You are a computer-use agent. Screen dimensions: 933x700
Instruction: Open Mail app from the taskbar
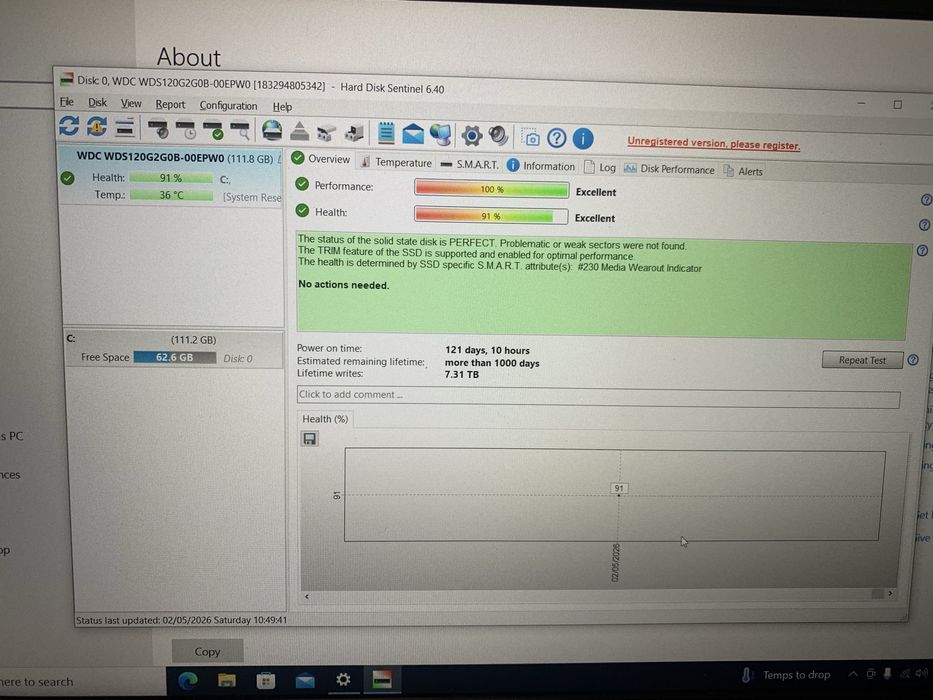click(x=305, y=679)
